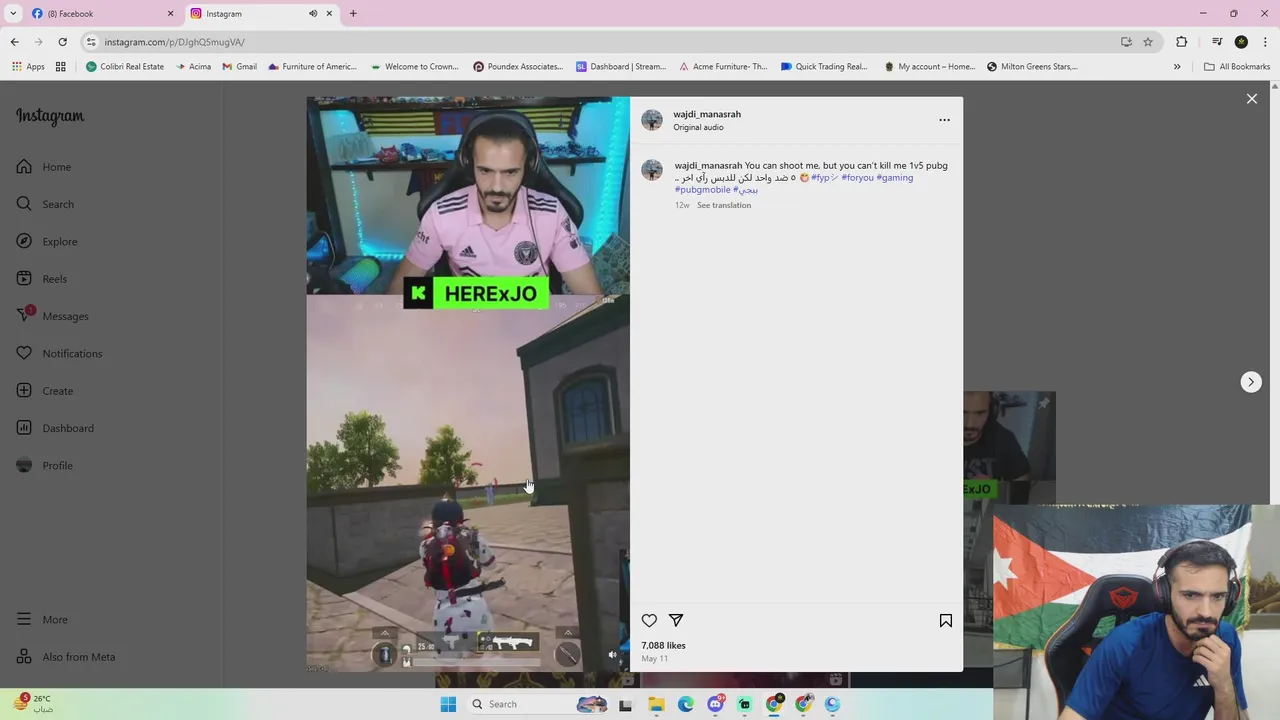Reload the current page

pos(62,42)
